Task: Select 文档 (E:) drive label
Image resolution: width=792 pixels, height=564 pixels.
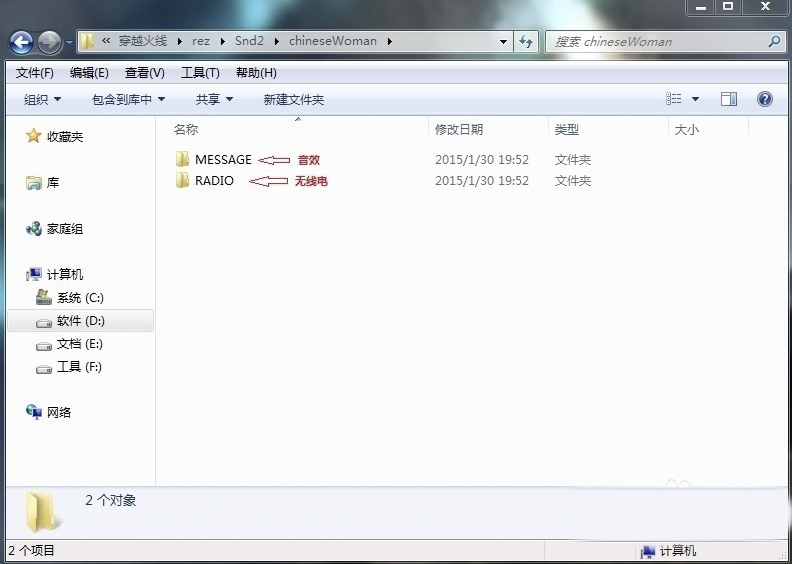Action: (80, 344)
